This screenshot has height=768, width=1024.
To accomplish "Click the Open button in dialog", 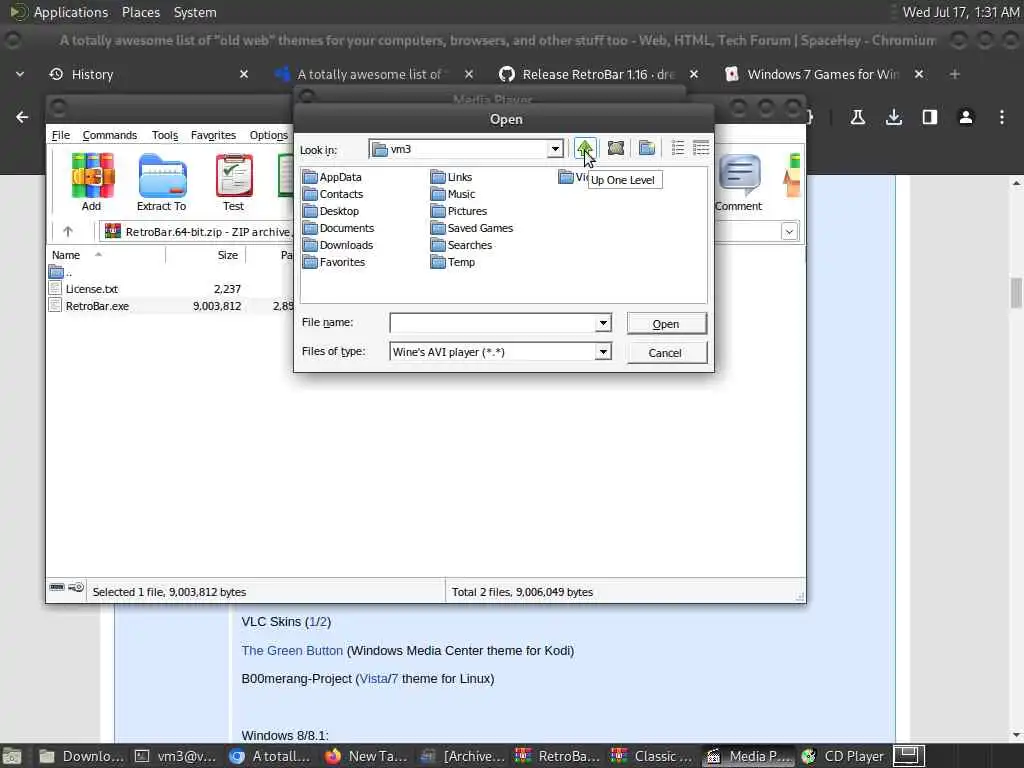I will 666,324.
